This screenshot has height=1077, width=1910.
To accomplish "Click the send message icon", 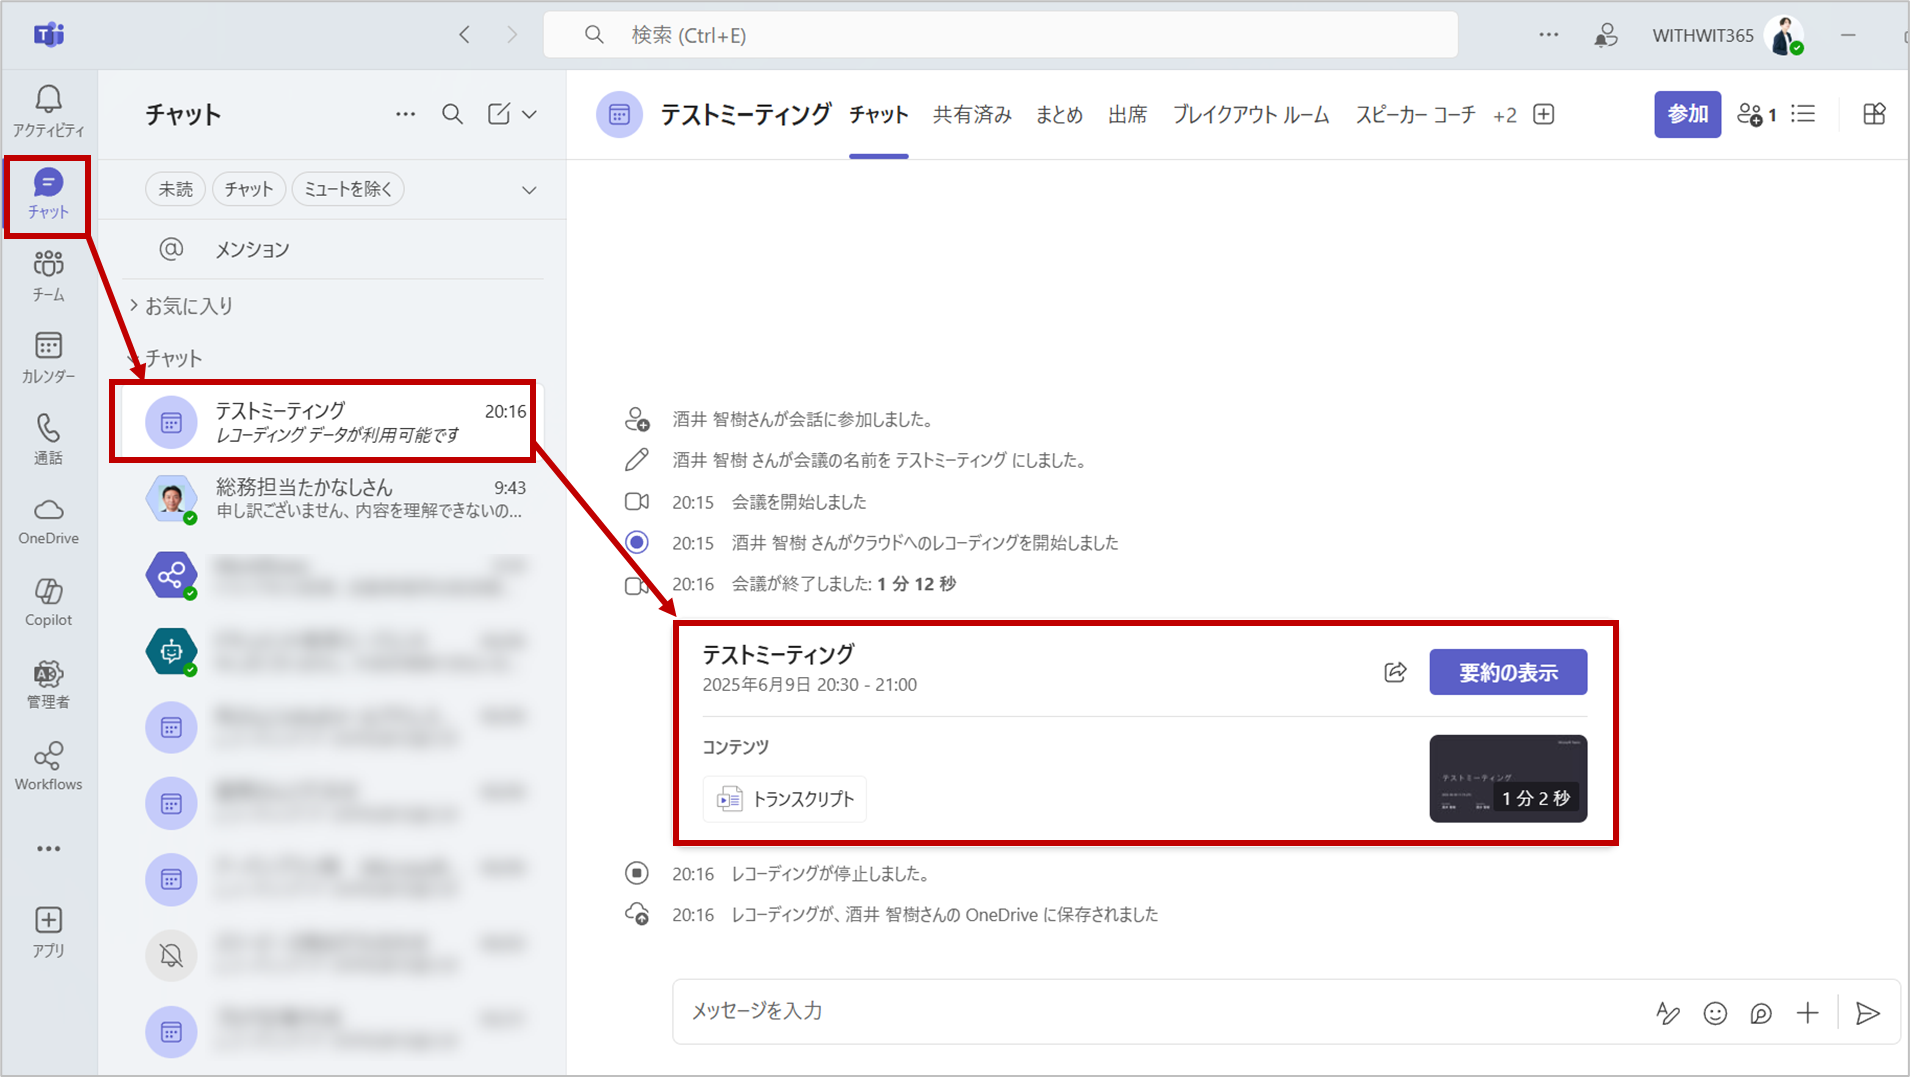I will pyautogui.click(x=1866, y=1013).
